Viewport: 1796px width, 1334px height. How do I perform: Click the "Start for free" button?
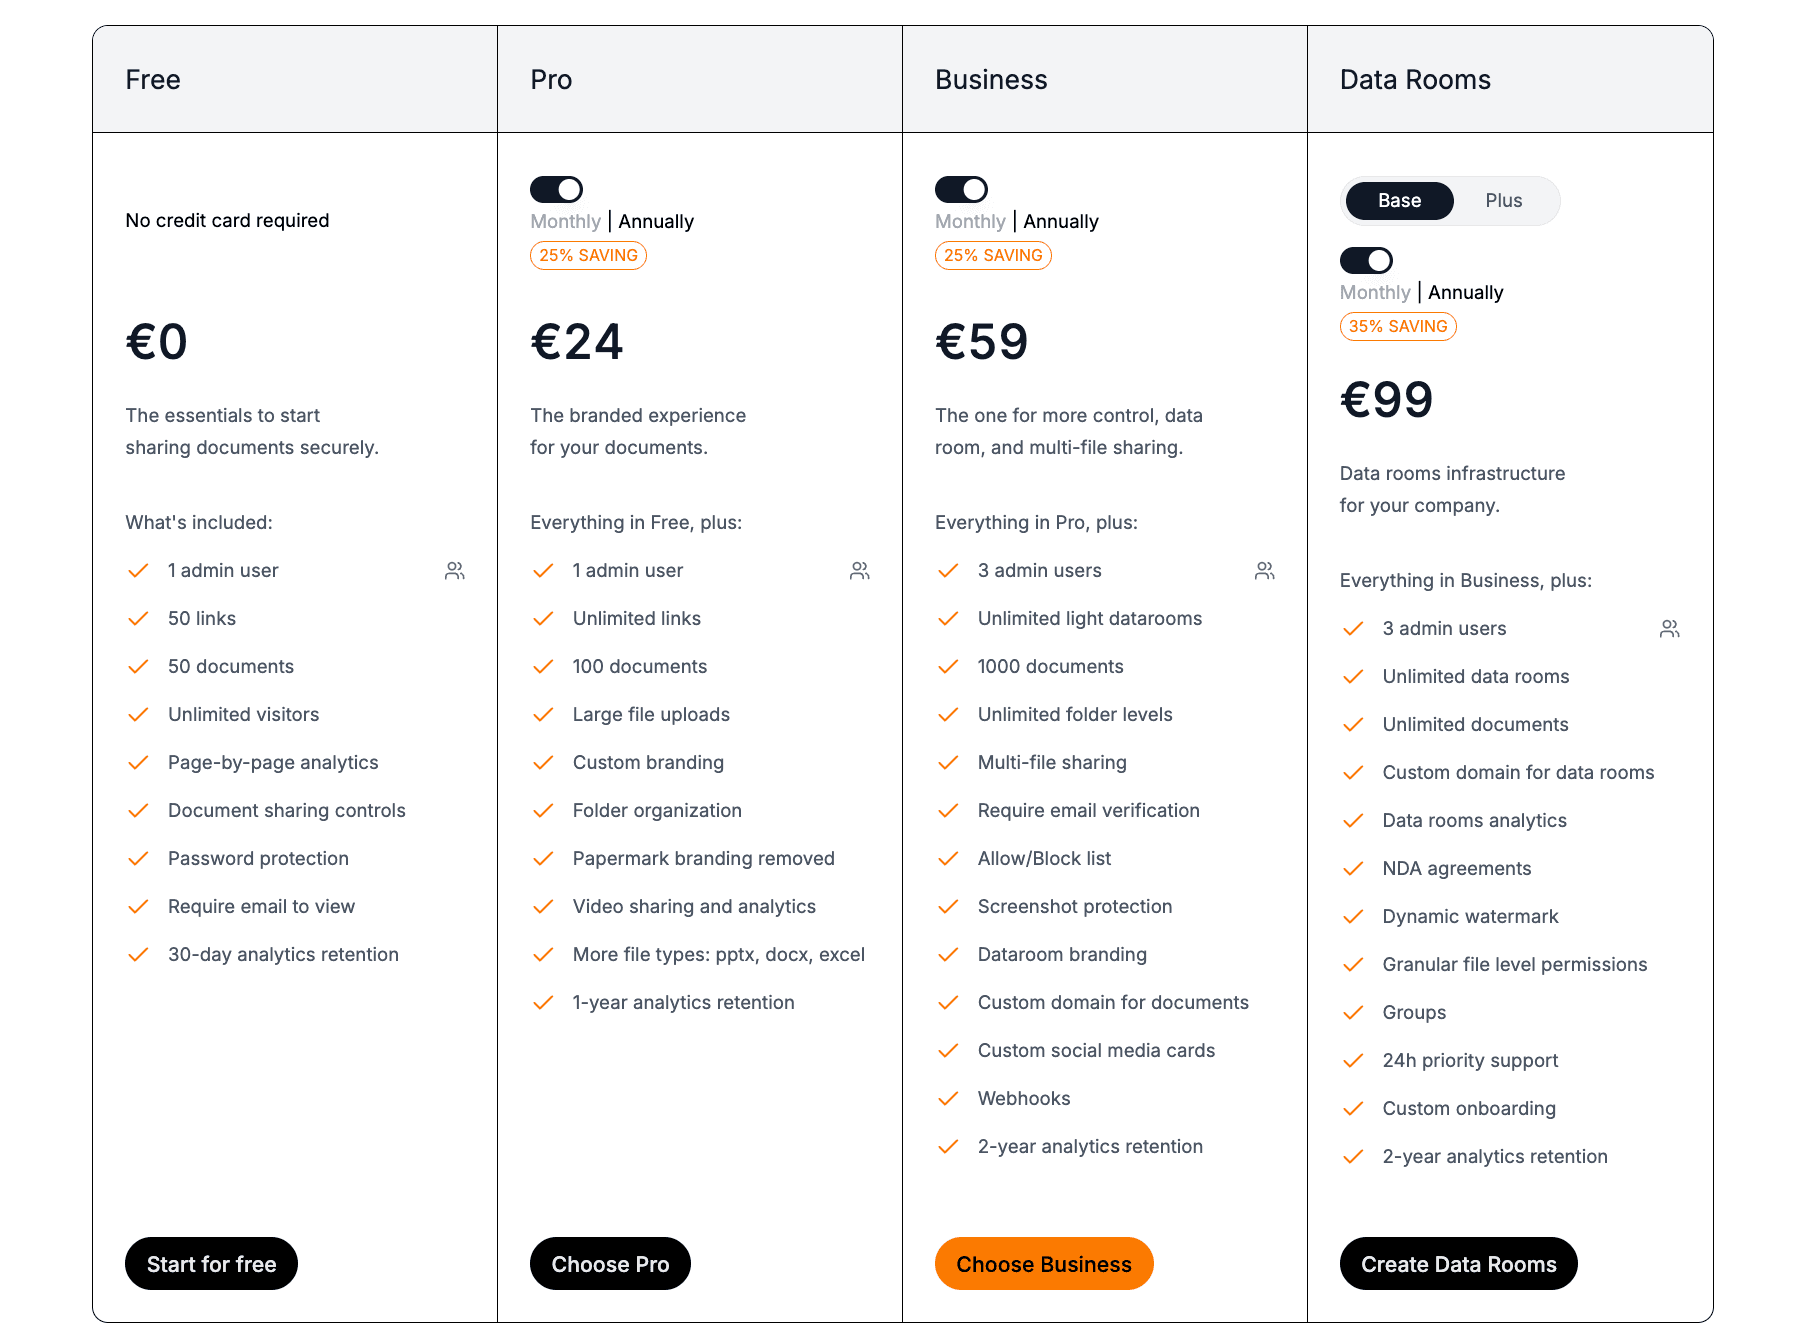[210, 1263]
